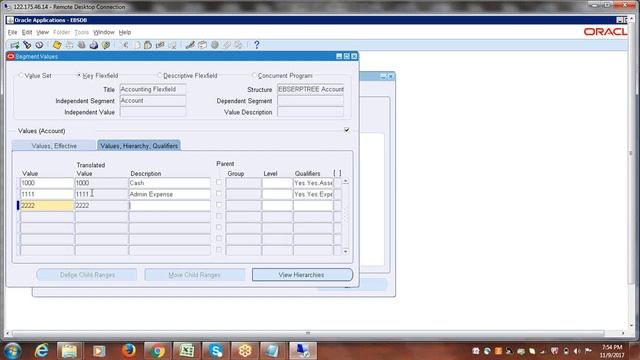Select the Key Flexfield radio button
The height and width of the screenshot is (360, 640).
tap(79, 76)
